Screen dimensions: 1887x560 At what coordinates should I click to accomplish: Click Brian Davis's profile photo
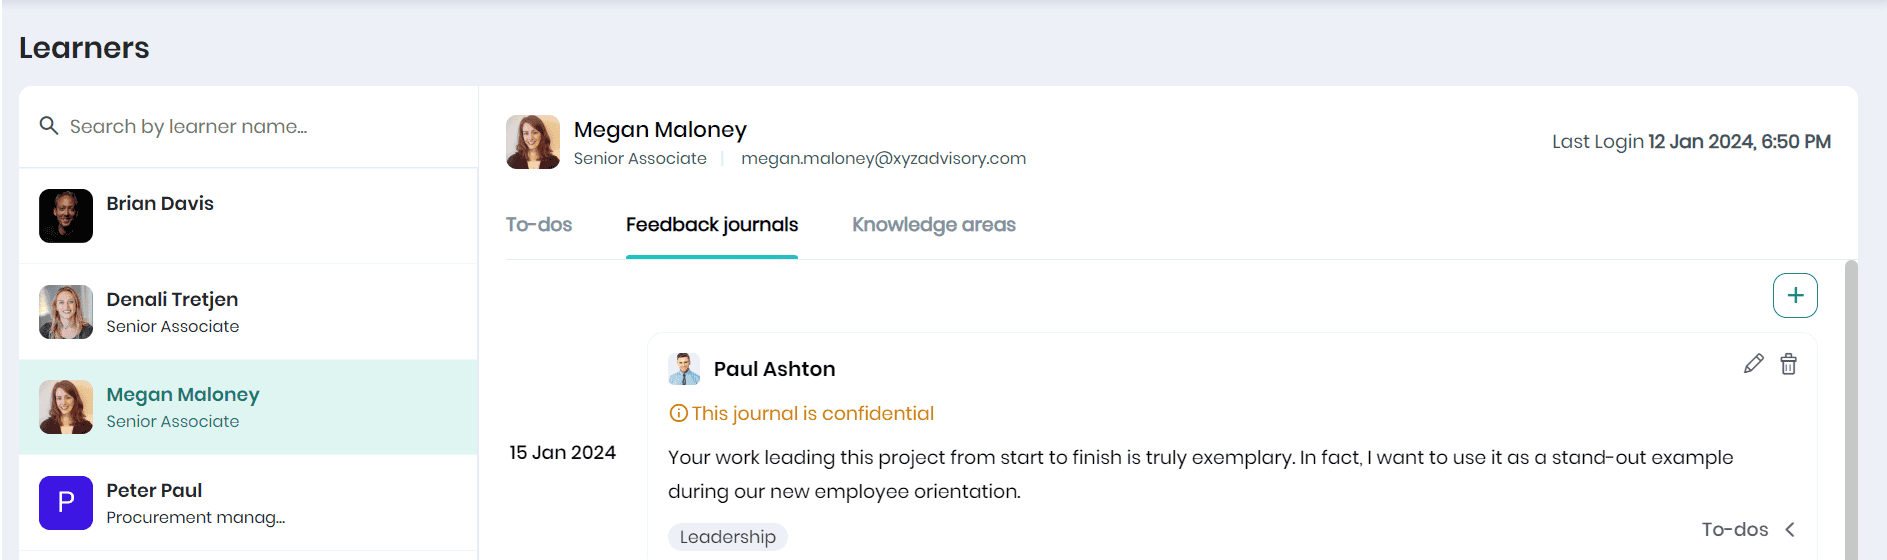66,216
